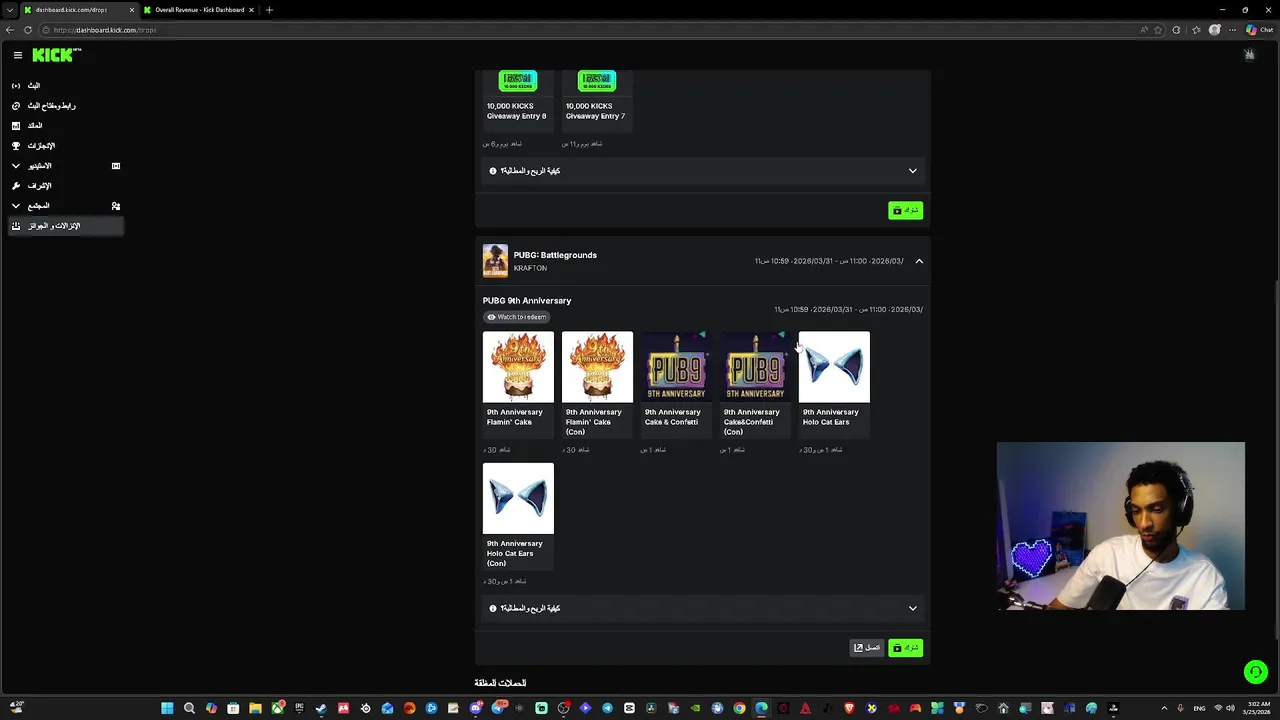Add this page to favorites star
Screen dimensions: 1280x720
(x=1158, y=30)
